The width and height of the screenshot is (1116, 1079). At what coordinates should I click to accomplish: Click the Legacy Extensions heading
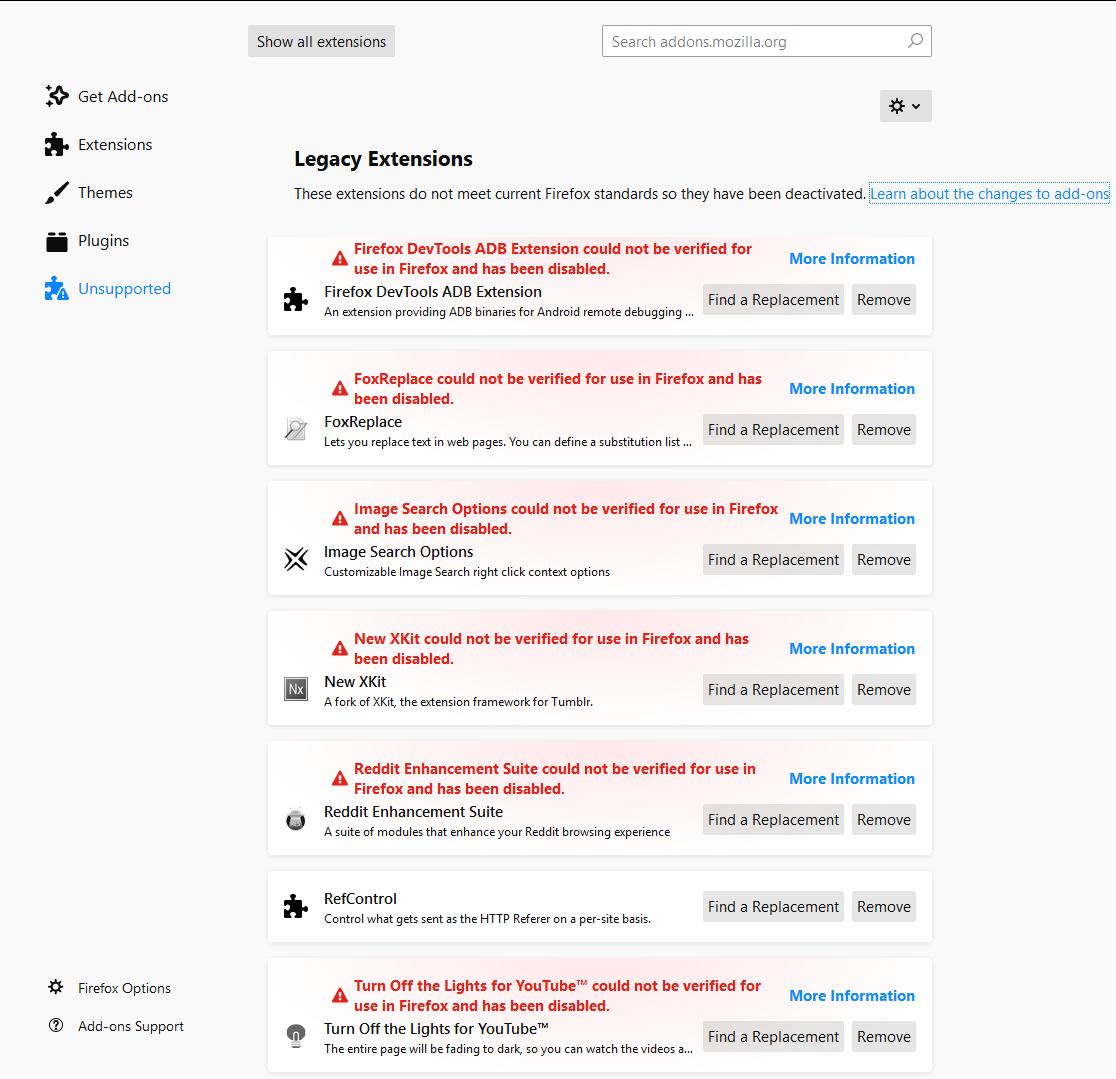tap(384, 159)
